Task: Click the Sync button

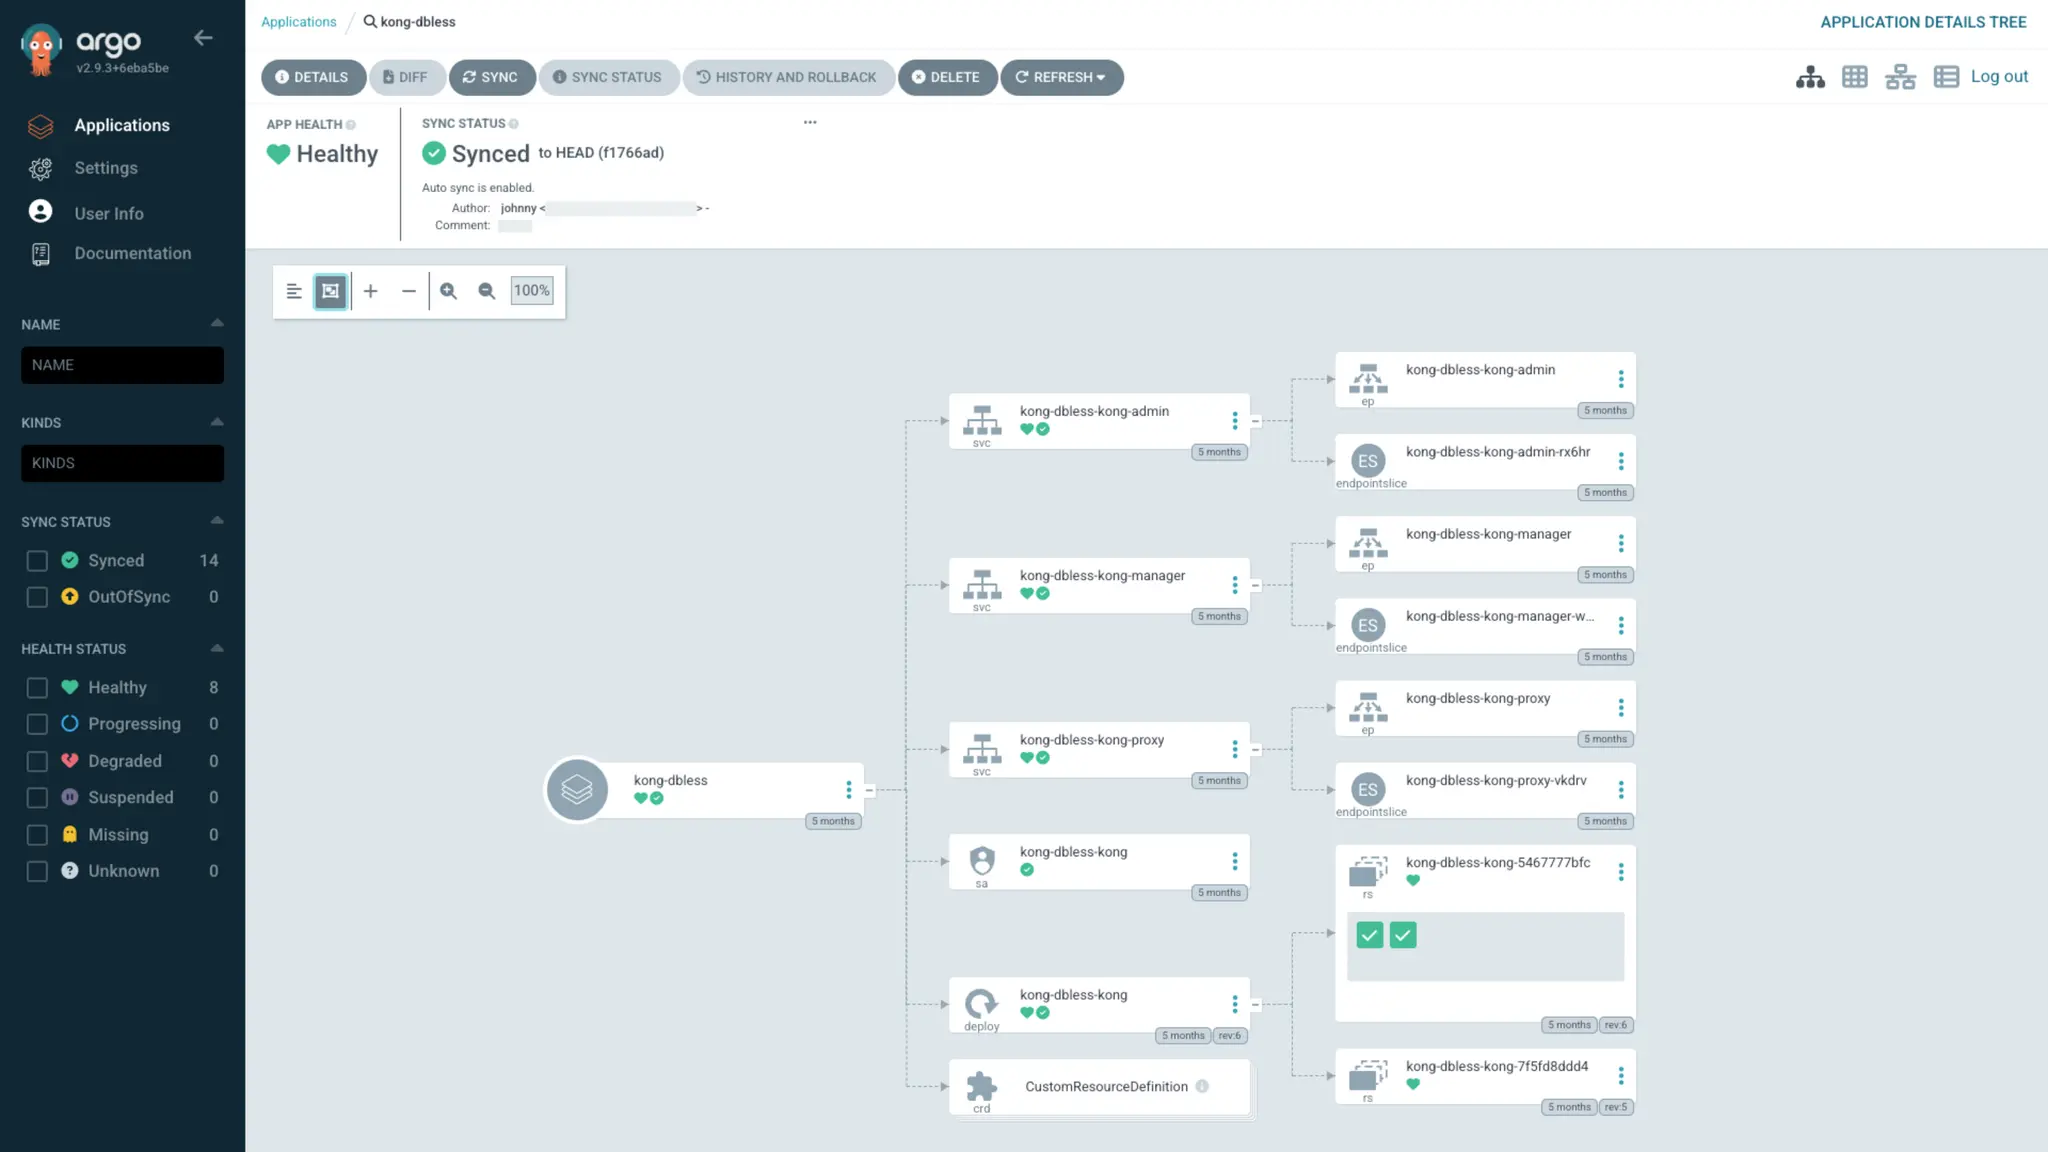Action: (x=491, y=77)
